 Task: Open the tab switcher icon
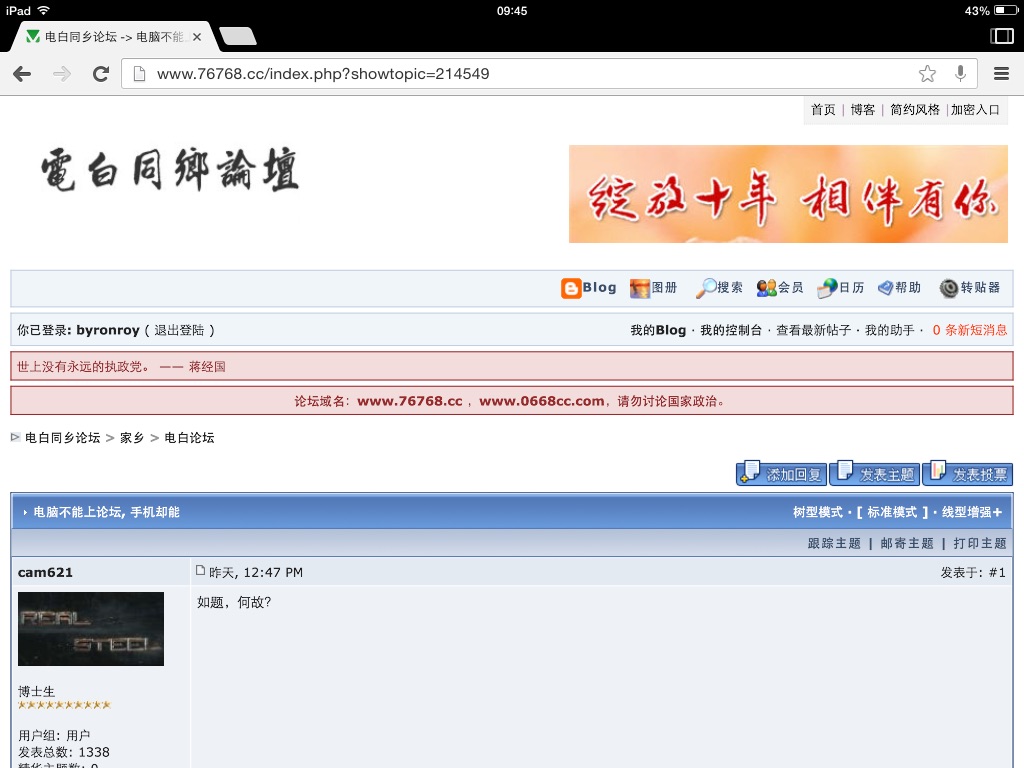[x=1001, y=36]
